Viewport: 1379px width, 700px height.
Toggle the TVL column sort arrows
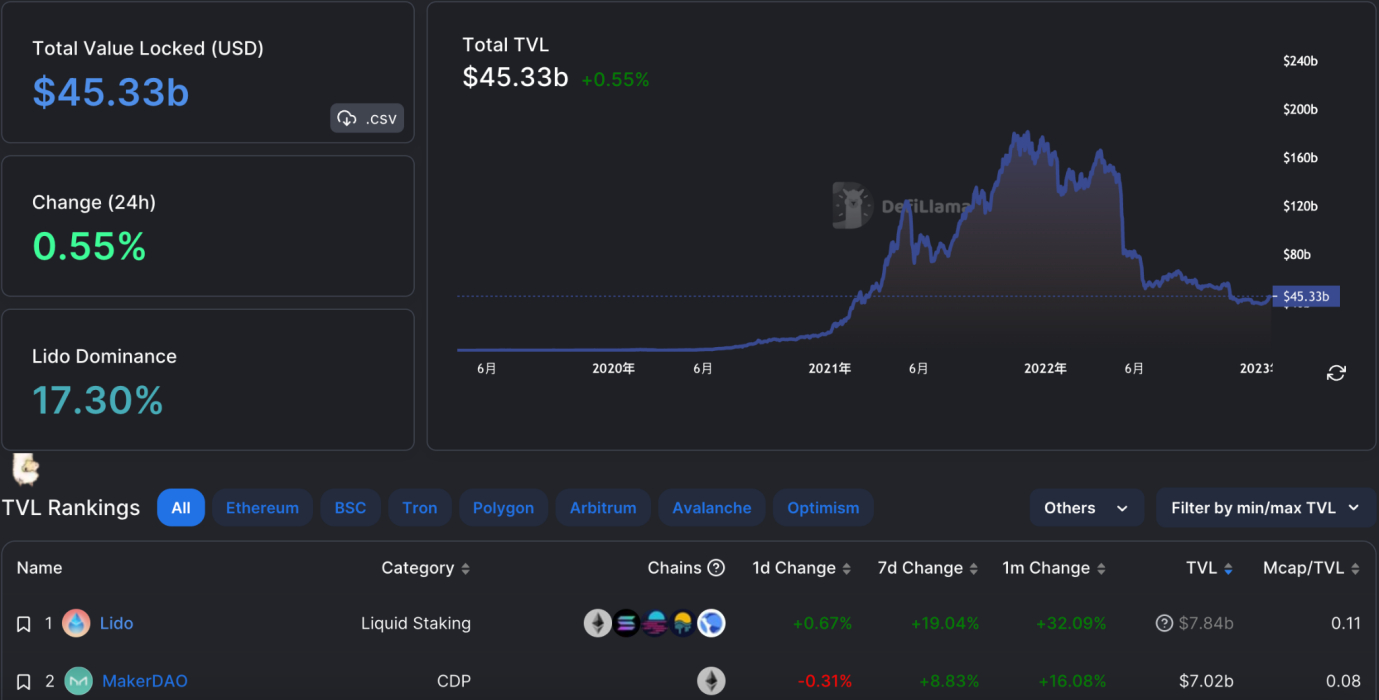point(1228,569)
